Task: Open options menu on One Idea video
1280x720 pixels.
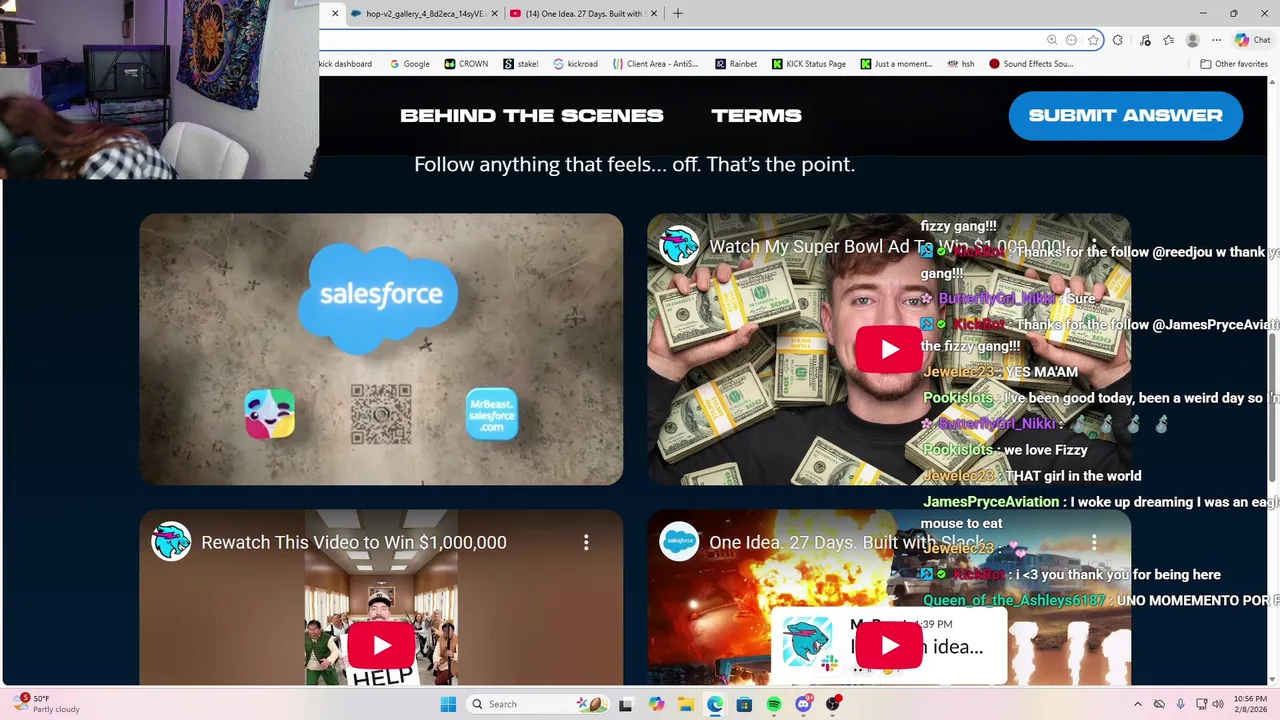Action: 1094,542
